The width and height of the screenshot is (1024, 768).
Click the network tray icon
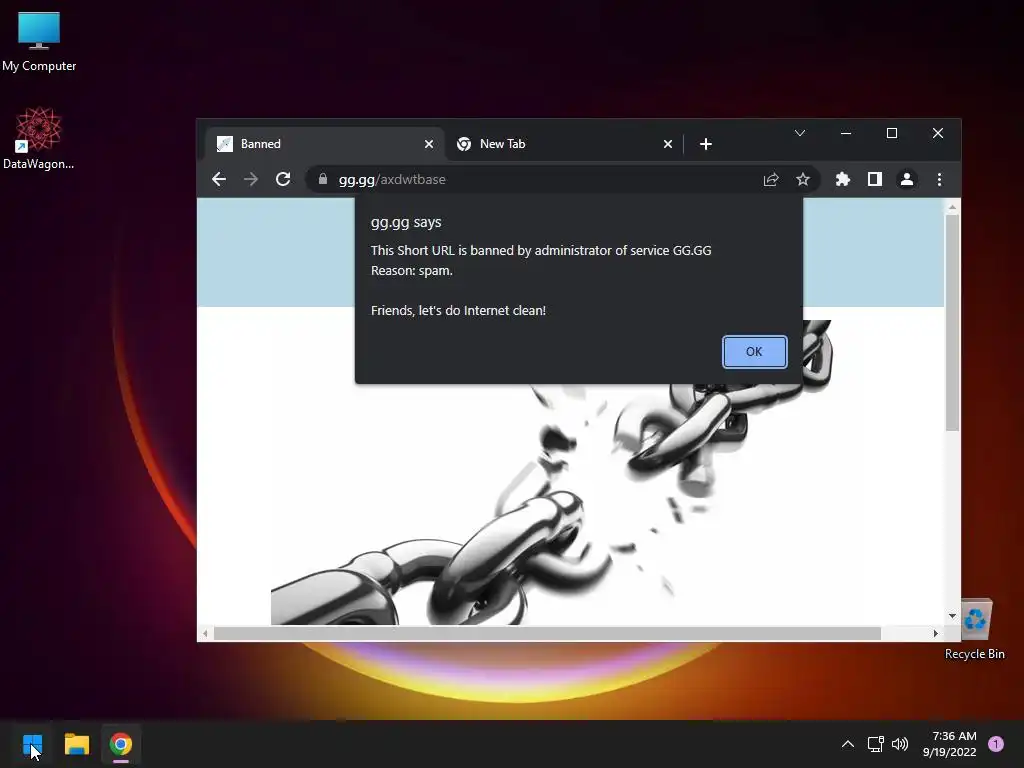pos(875,744)
